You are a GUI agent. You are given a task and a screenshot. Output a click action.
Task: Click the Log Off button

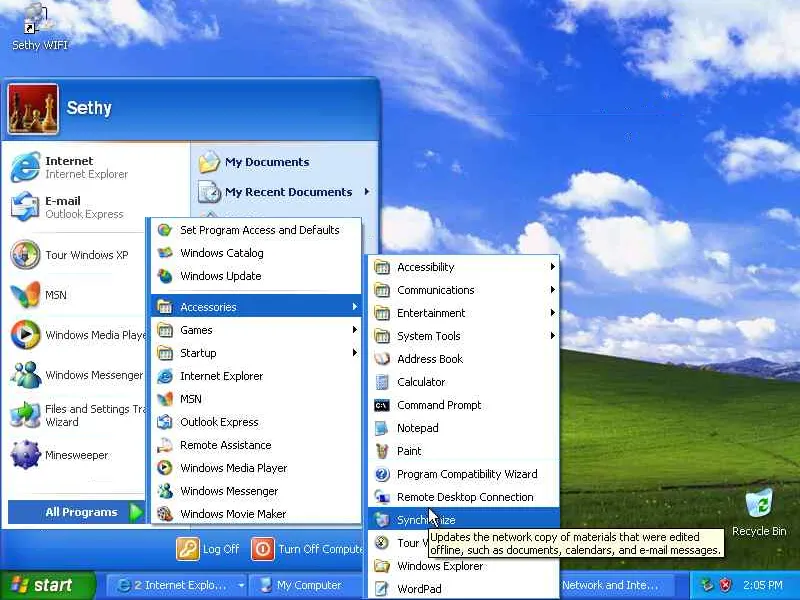click(208, 549)
